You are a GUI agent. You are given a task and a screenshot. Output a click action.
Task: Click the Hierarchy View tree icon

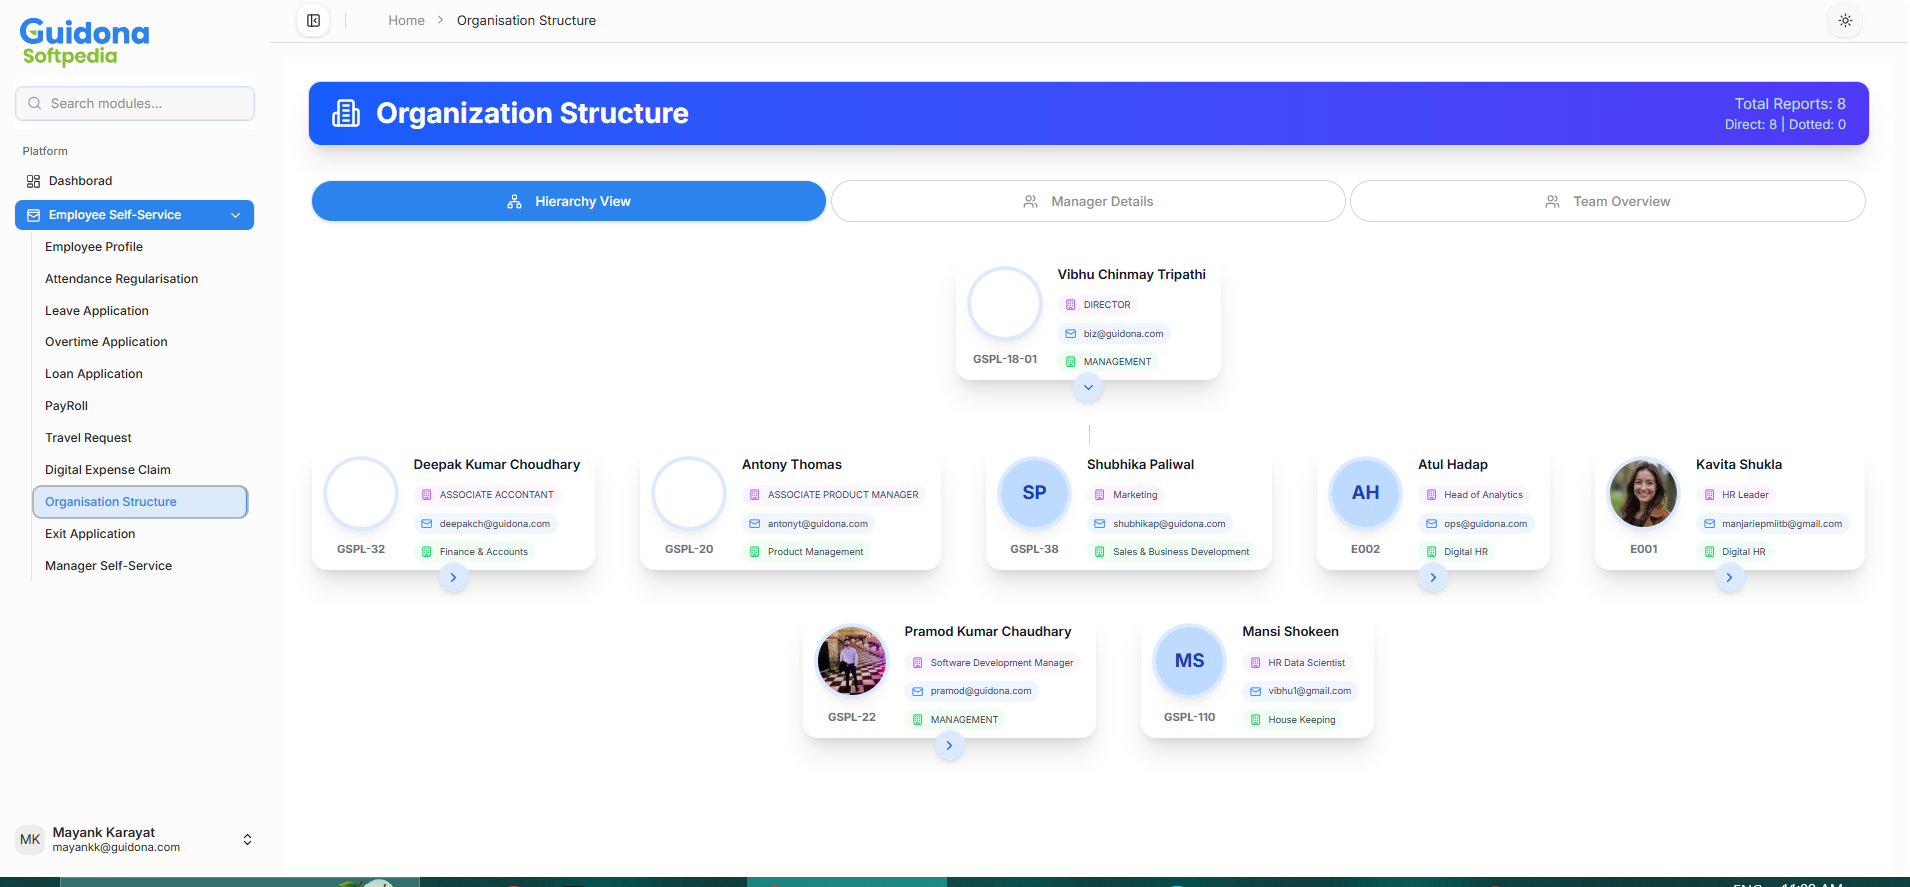pyautogui.click(x=514, y=201)
